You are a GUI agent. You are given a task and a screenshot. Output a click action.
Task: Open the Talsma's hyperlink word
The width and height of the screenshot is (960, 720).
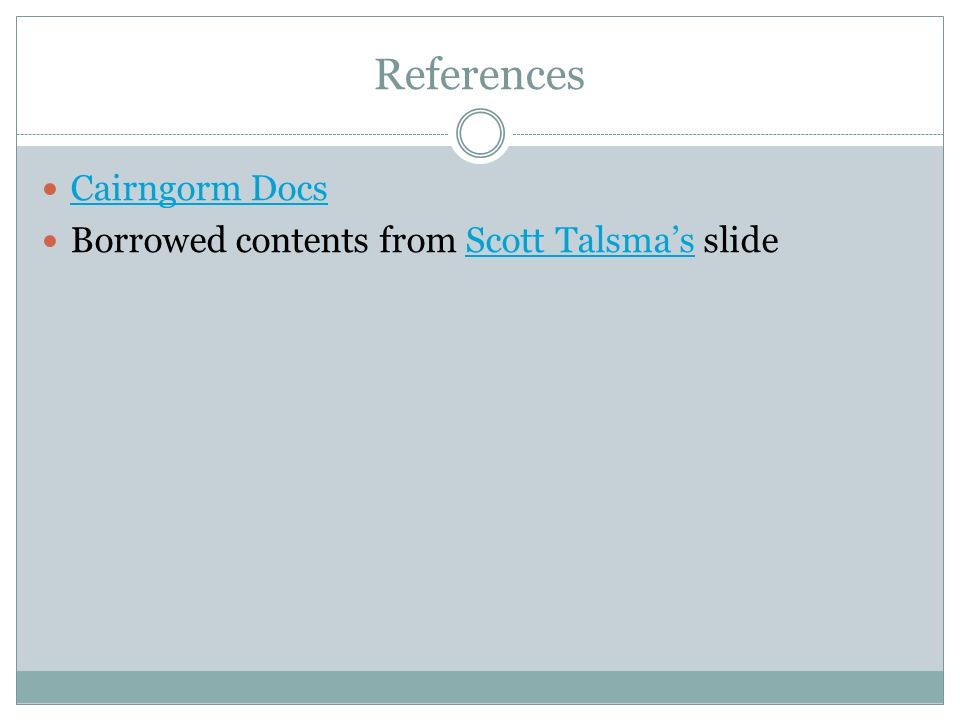pos(624,240)
